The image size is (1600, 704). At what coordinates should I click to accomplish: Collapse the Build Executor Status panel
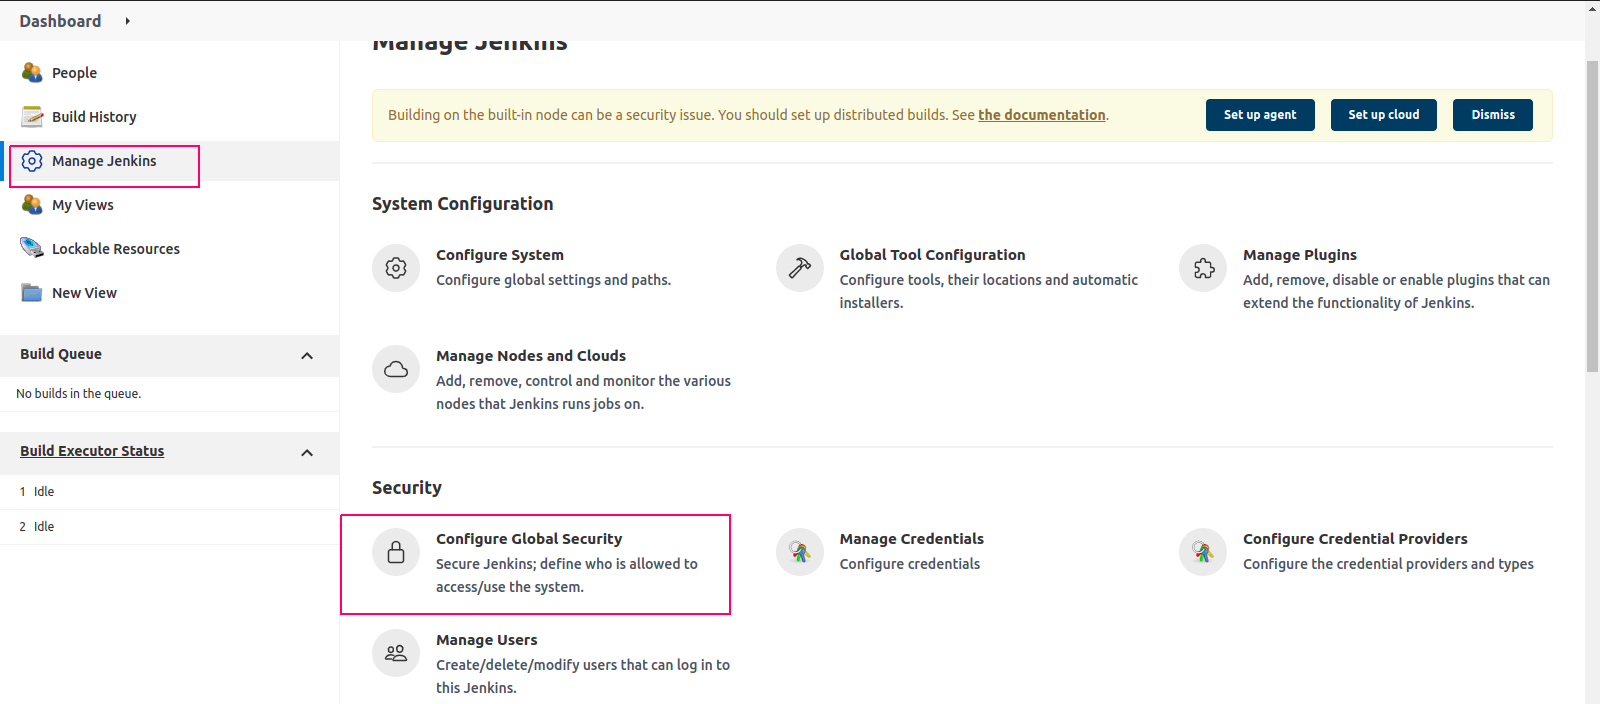click(307, 453)
